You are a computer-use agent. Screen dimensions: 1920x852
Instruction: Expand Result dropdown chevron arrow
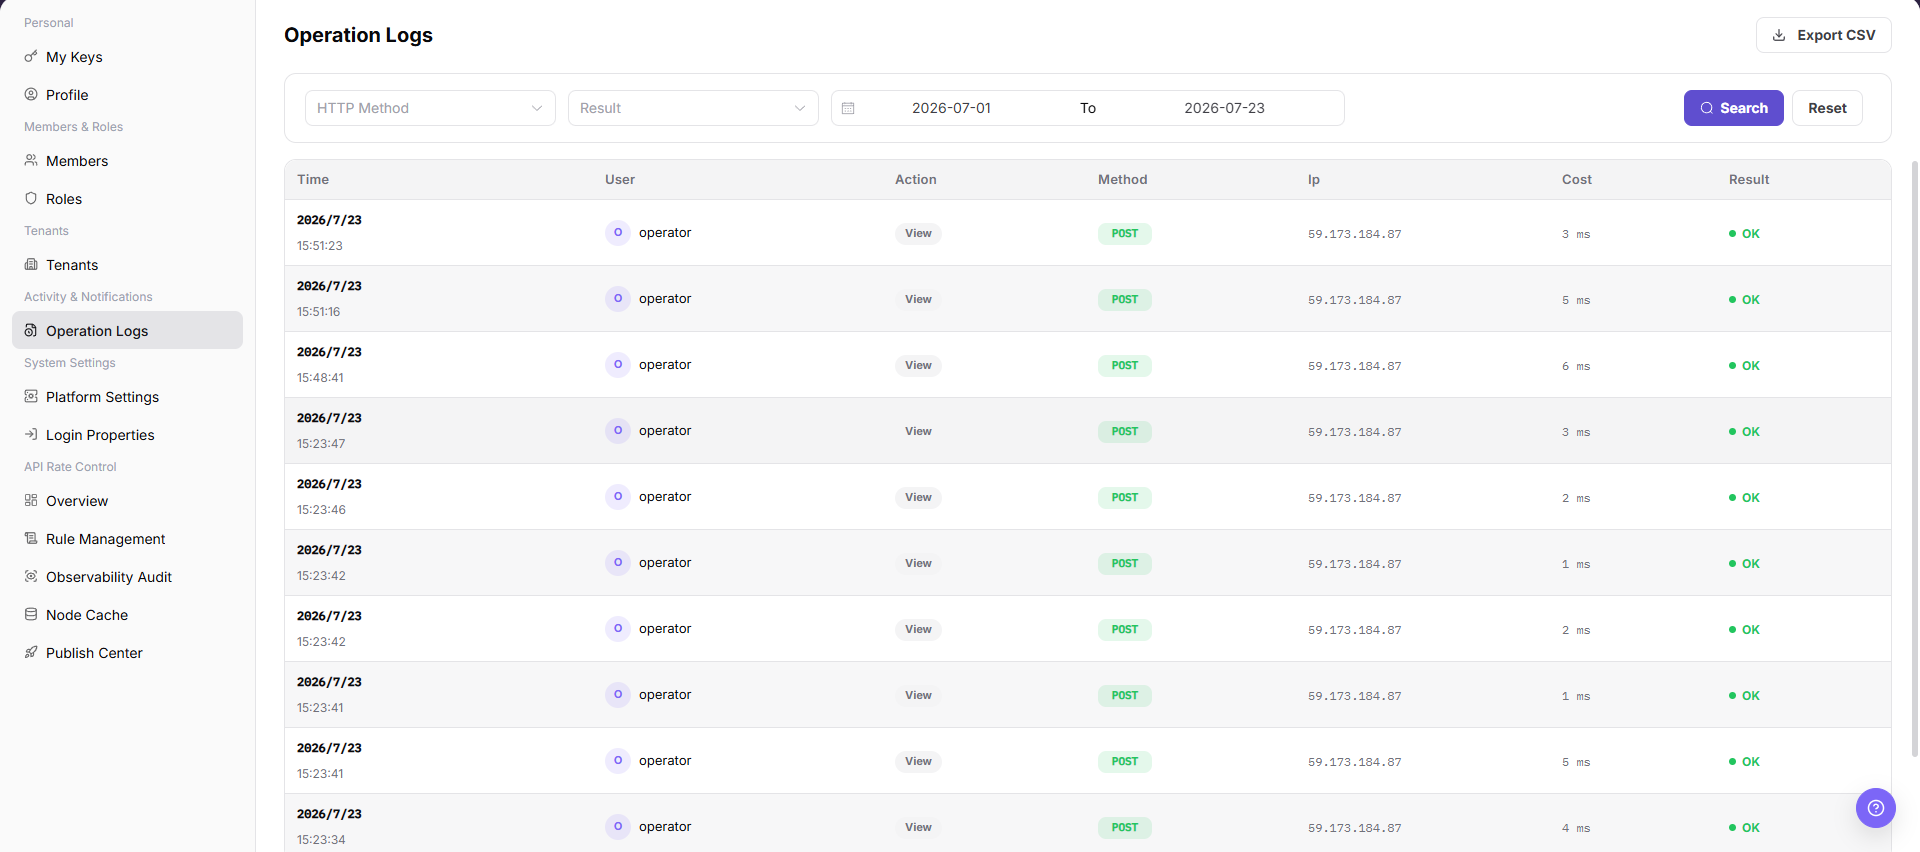pos(800,108)
